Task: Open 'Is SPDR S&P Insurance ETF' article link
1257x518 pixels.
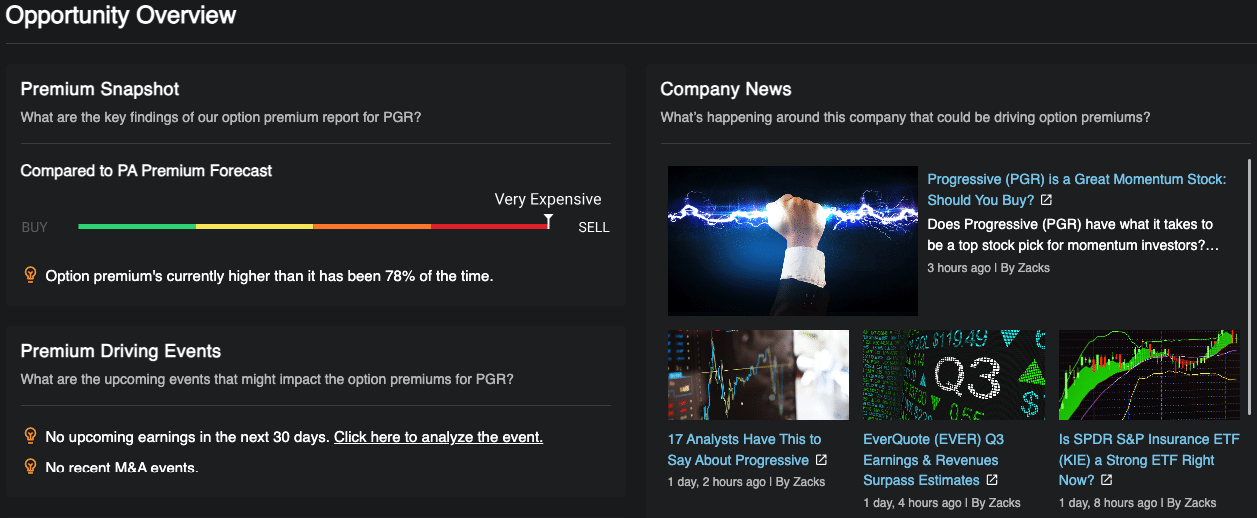Action: [x=1149, y=460]
